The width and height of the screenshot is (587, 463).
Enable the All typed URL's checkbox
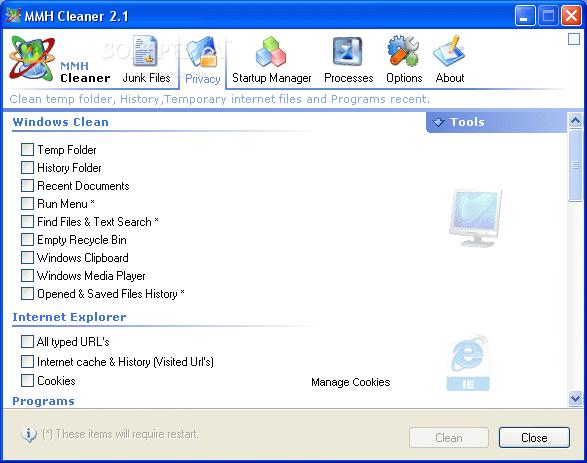click(27, 341)
